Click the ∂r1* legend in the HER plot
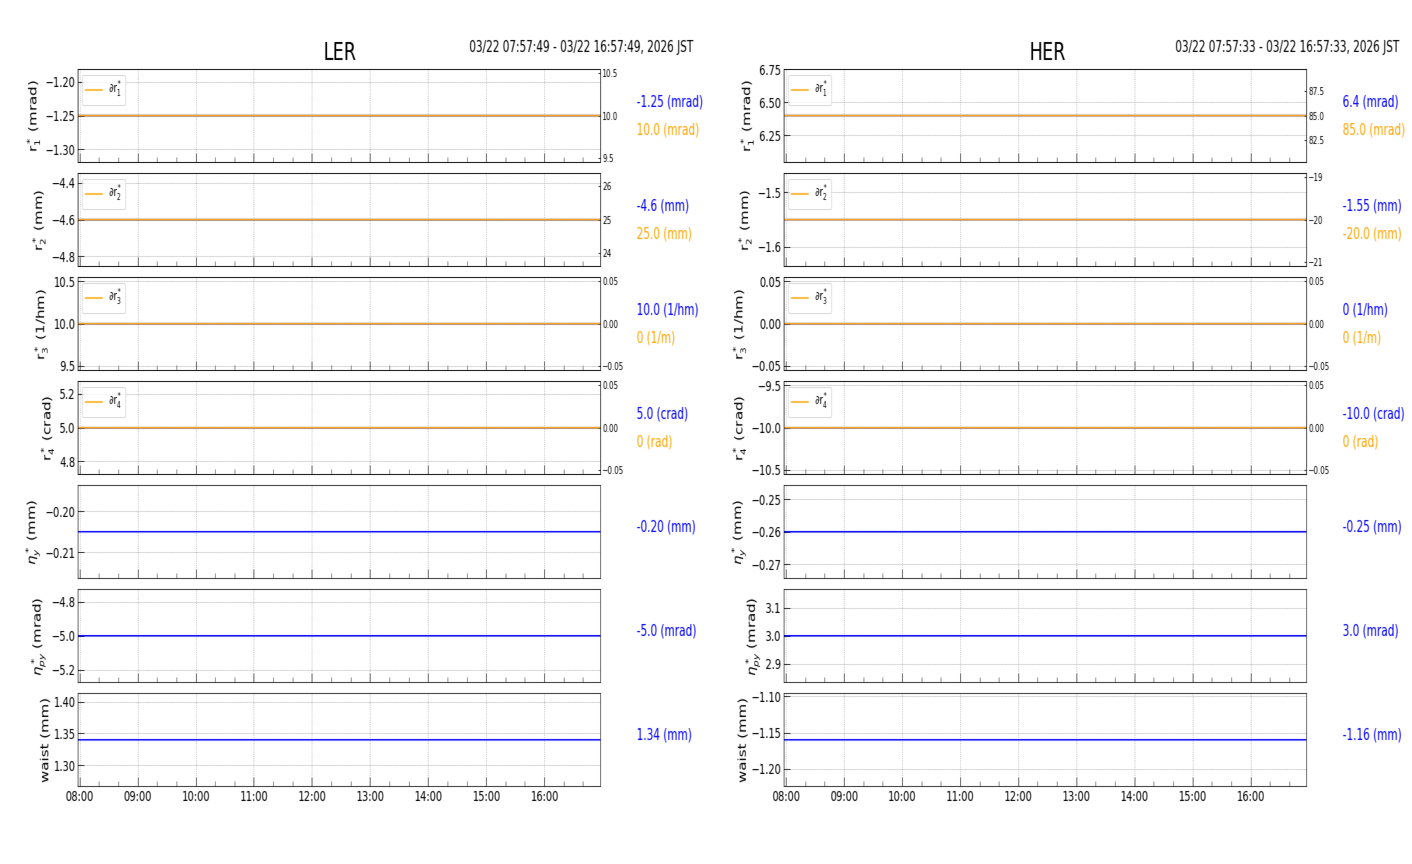 tap(810, 90)
